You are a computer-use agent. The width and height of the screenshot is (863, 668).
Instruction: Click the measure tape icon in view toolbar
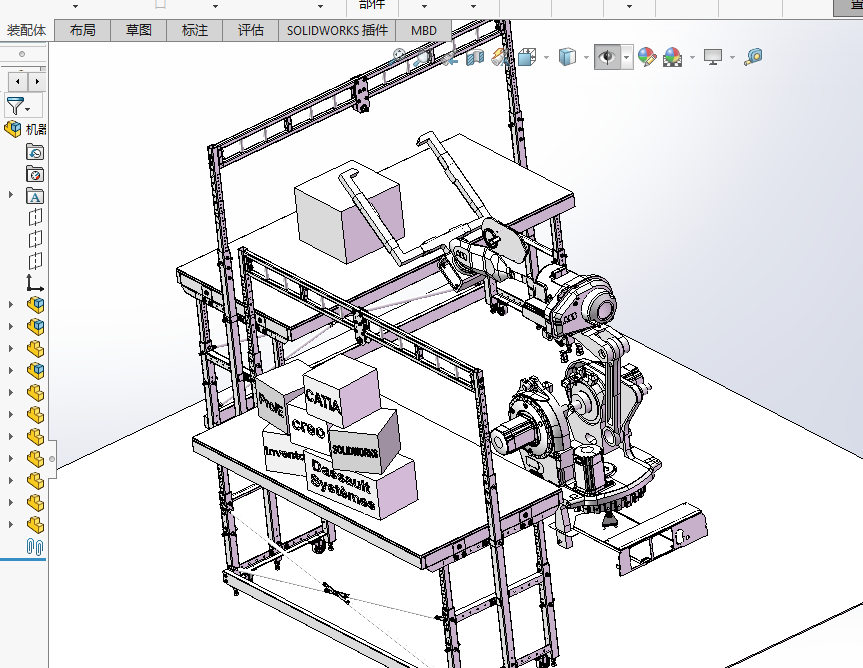(x=754, y=58)
